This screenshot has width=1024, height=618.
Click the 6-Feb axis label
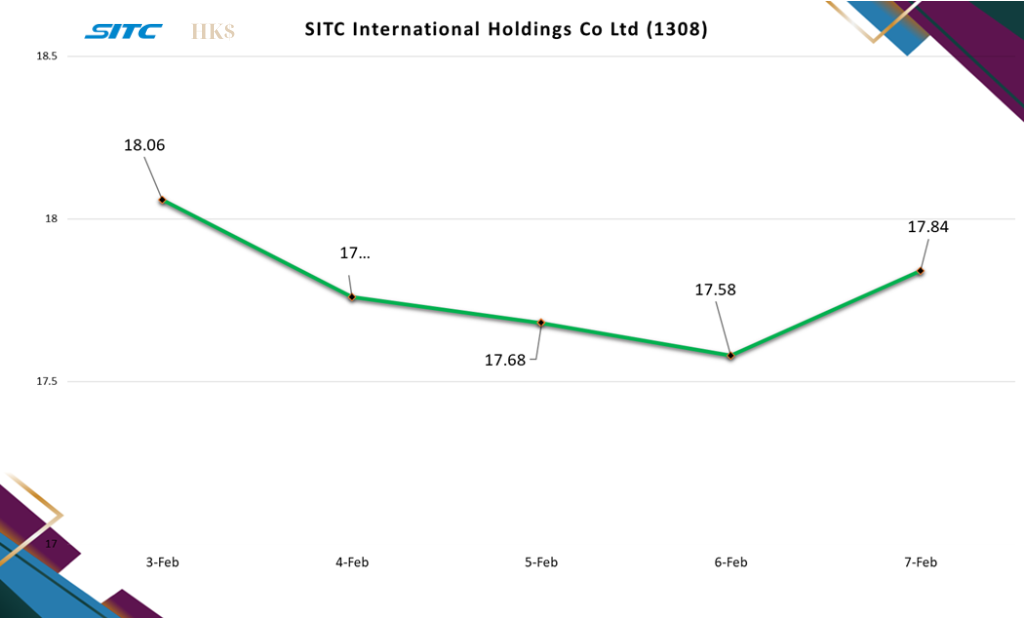(x=731, y=562)
